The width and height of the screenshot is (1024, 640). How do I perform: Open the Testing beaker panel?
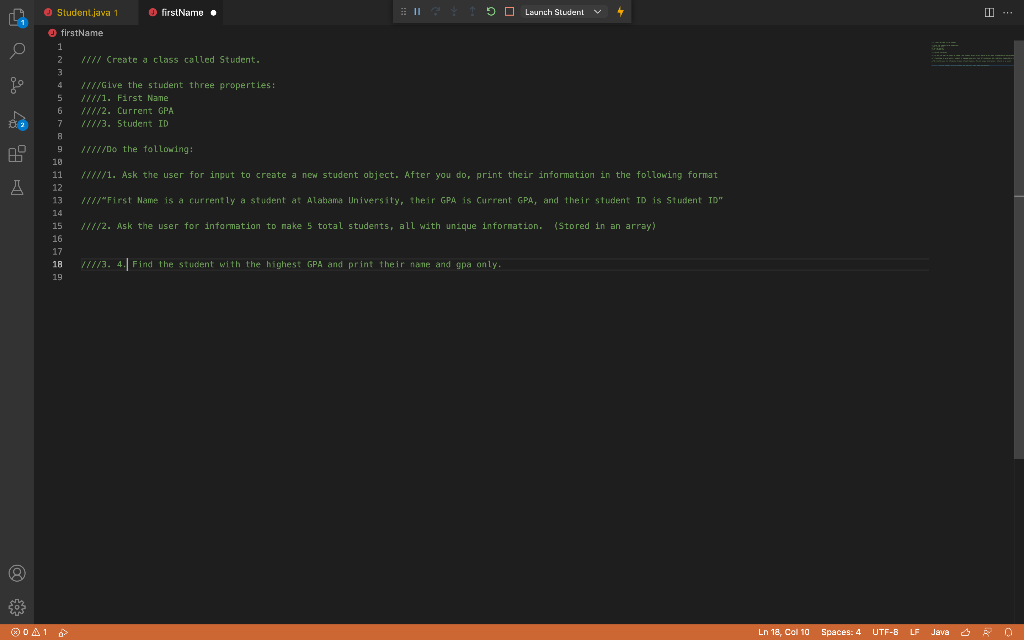pos(16,188)
